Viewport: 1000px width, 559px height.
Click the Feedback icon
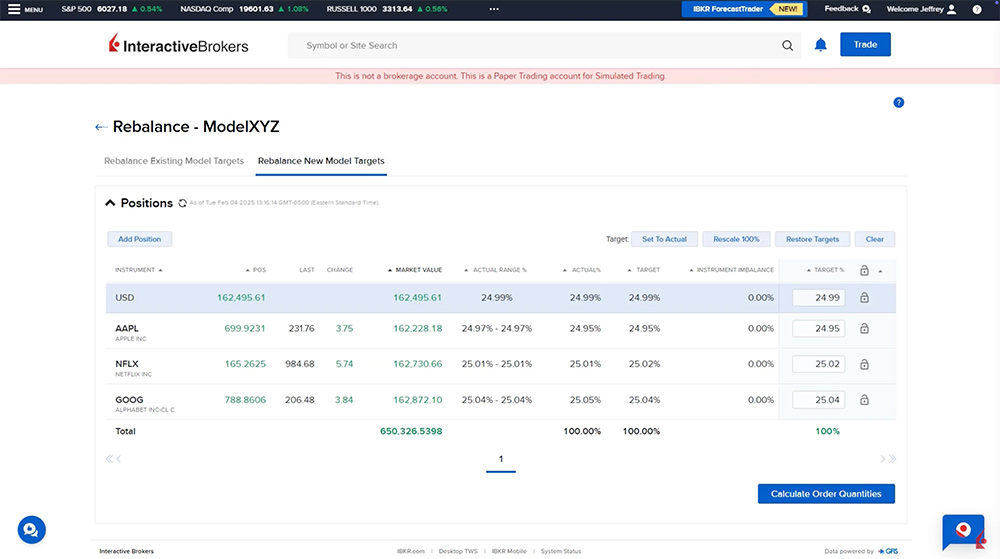[866, 9]
